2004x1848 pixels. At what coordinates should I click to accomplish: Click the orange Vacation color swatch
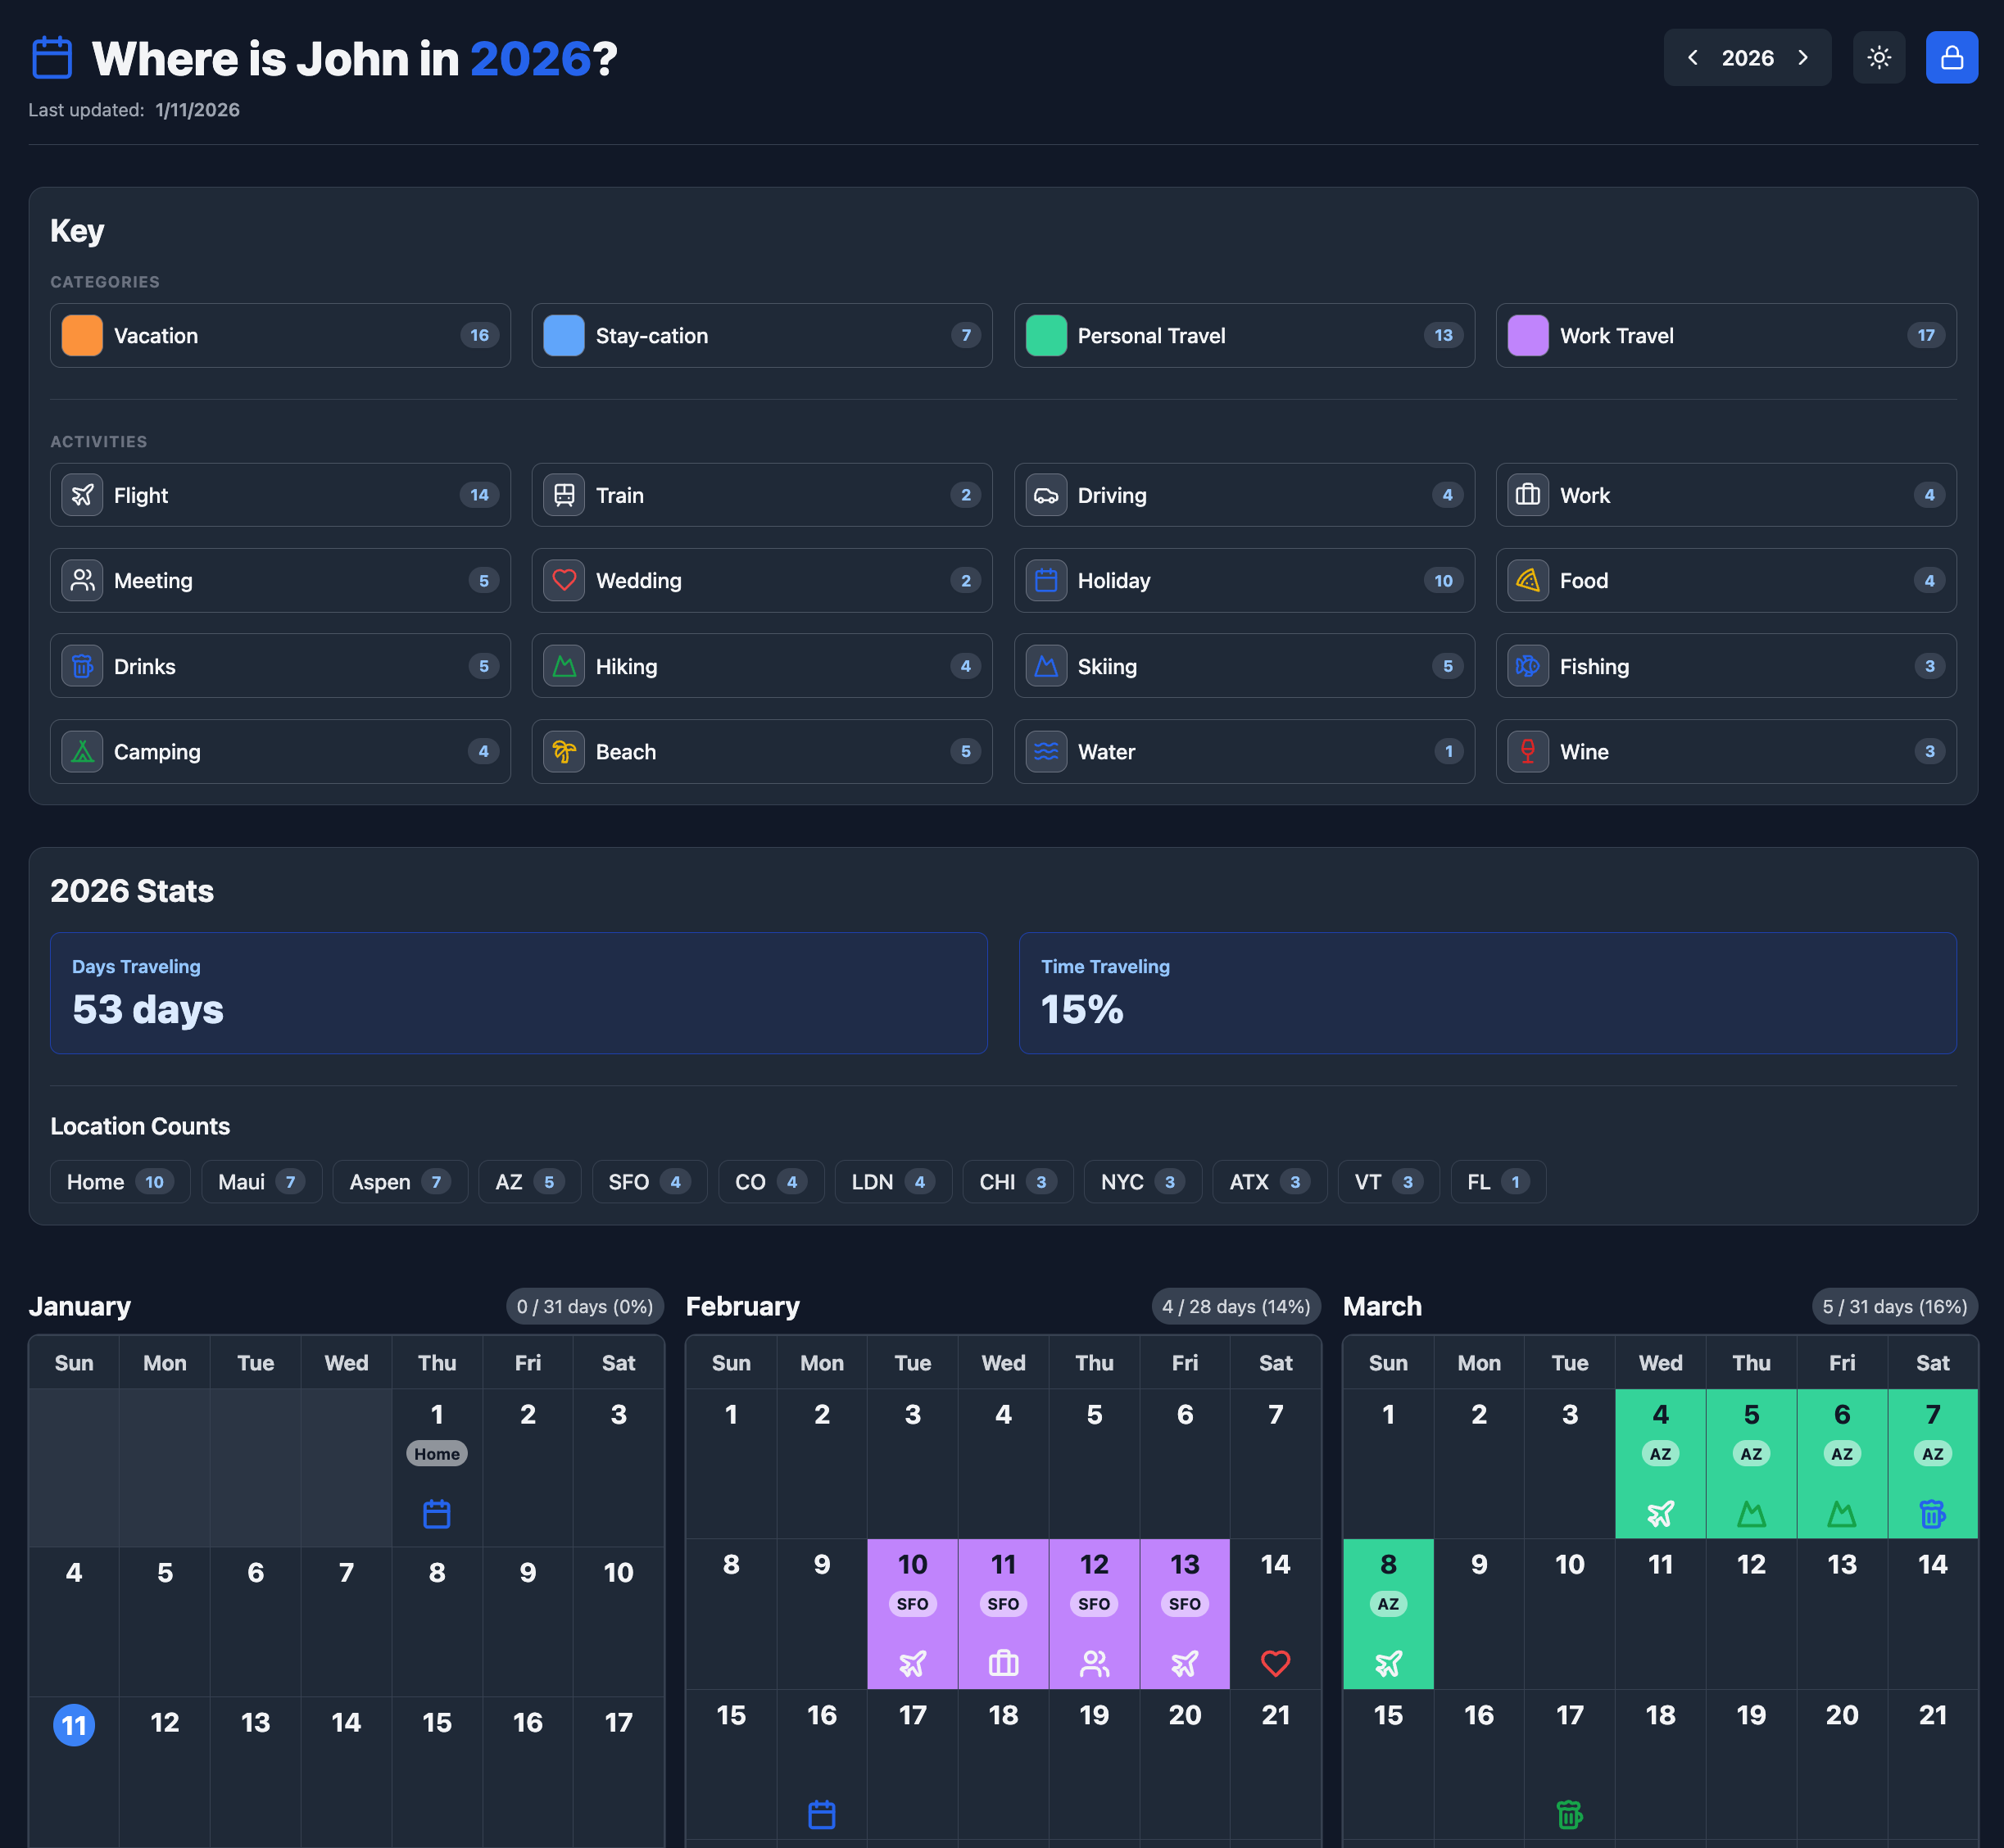81,335
